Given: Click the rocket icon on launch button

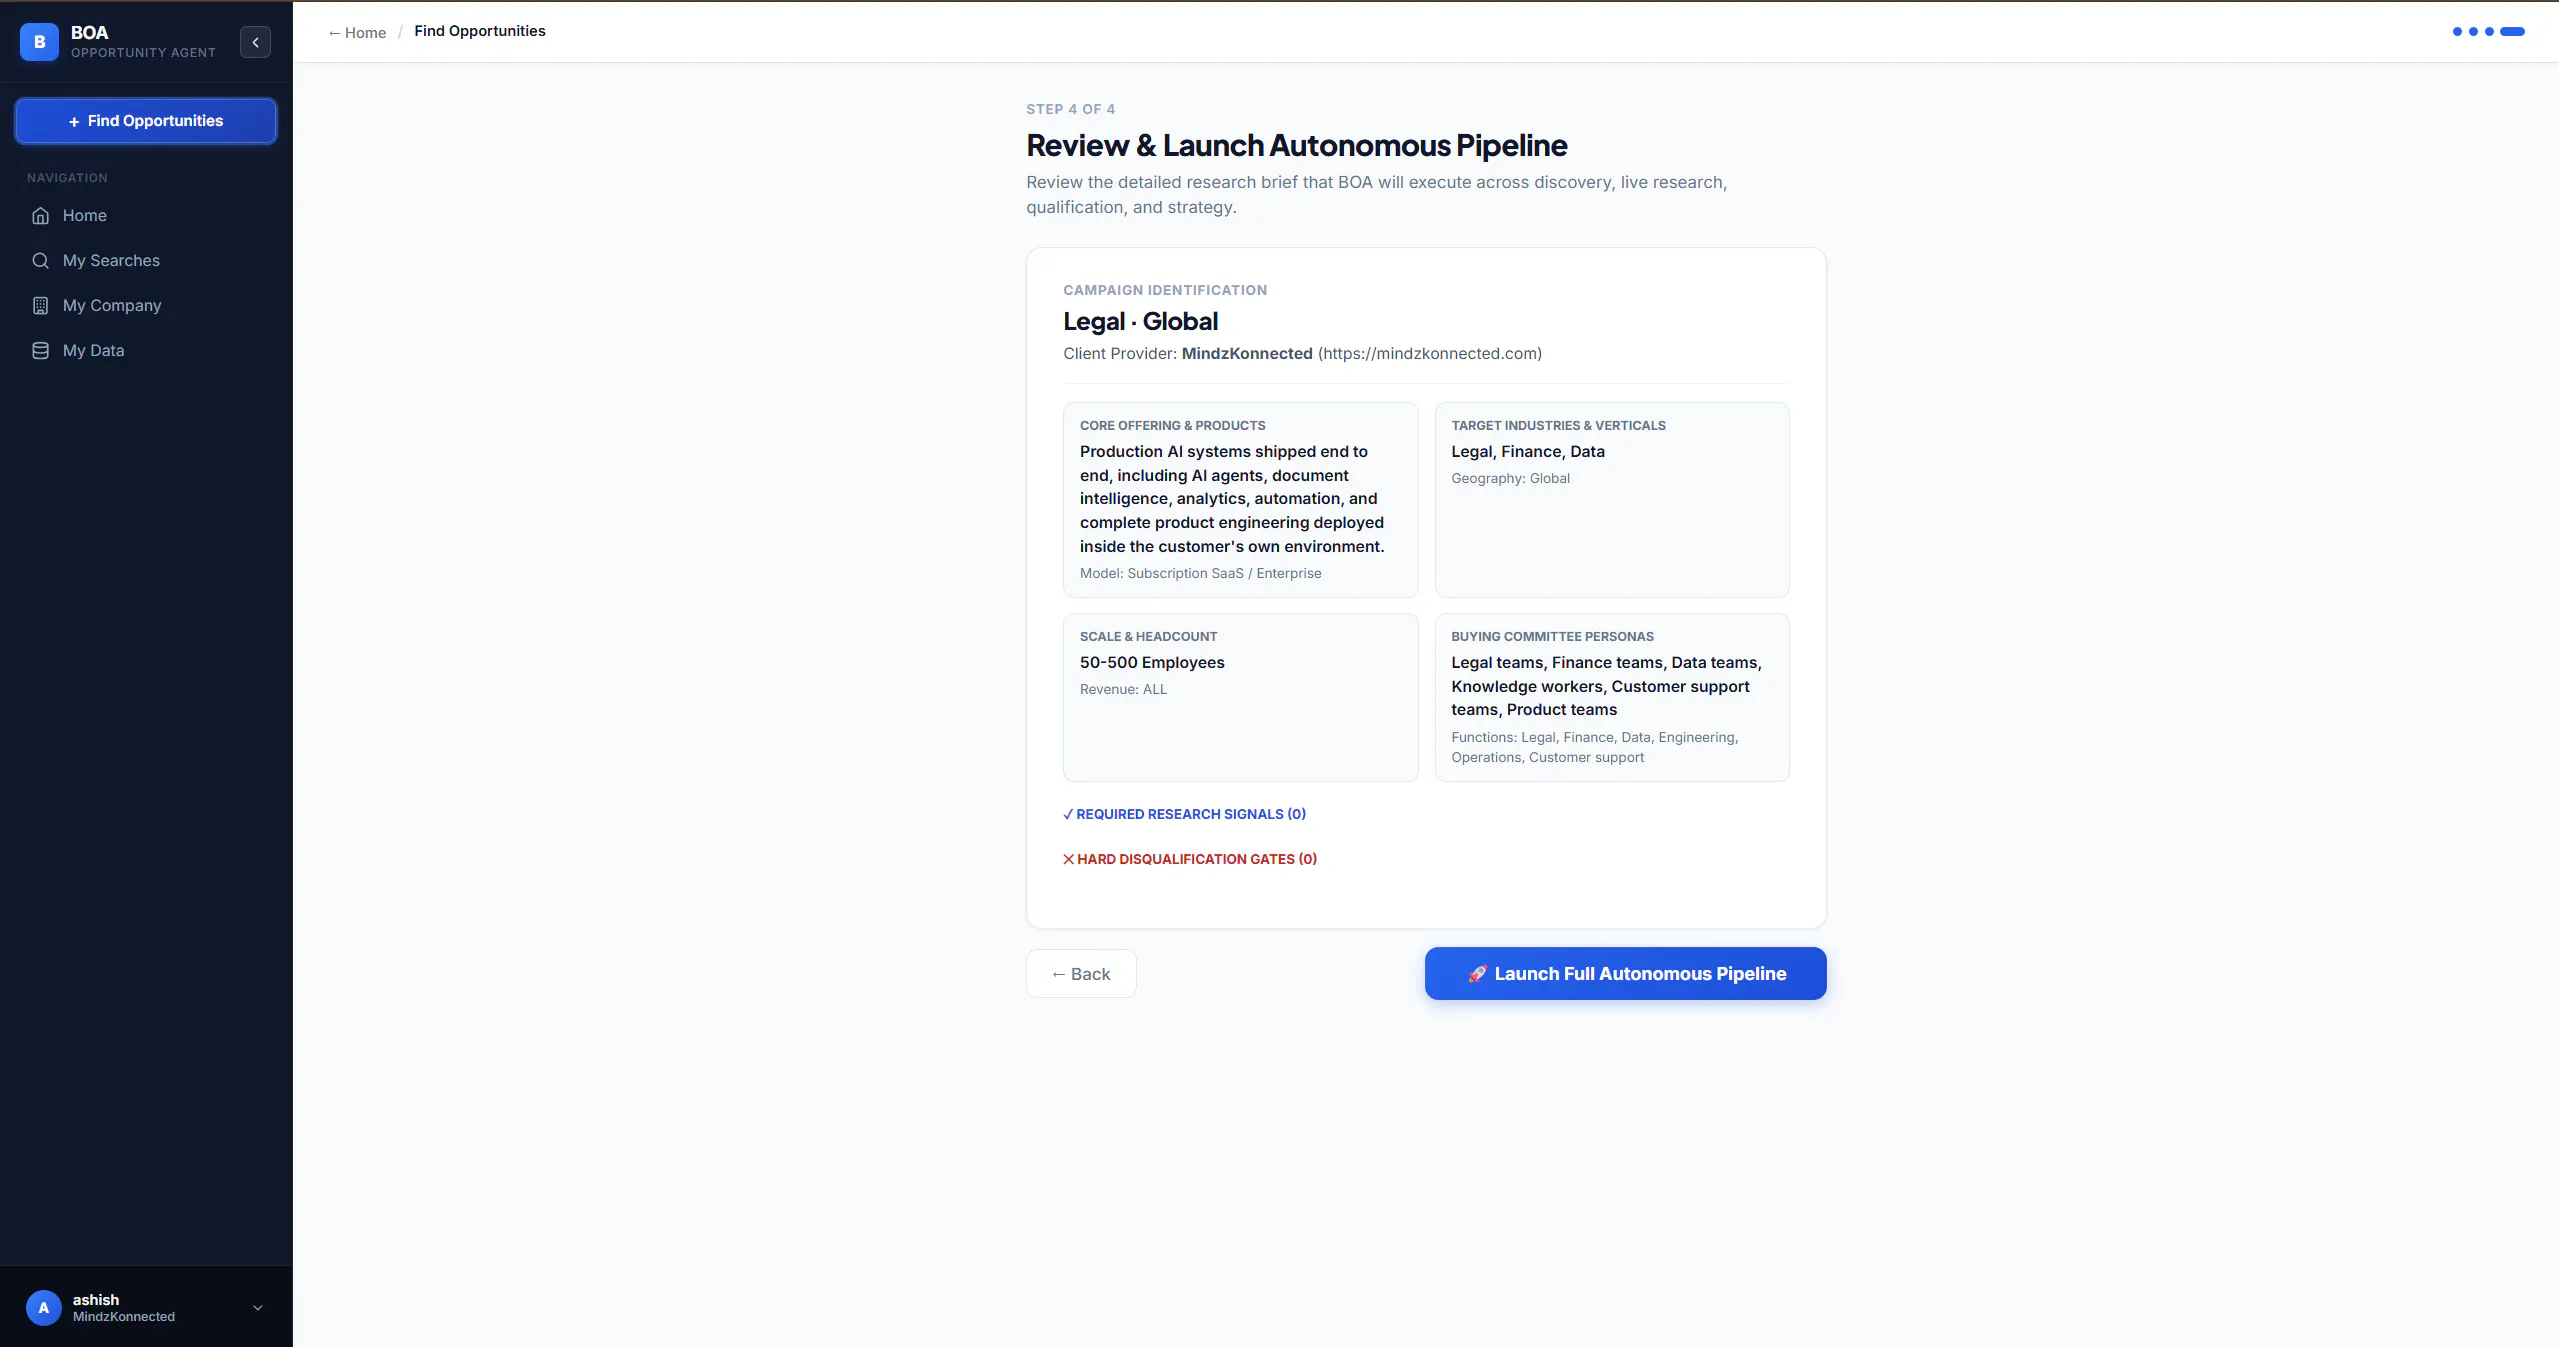Looking at the screenshot, I should (1477, 974).
